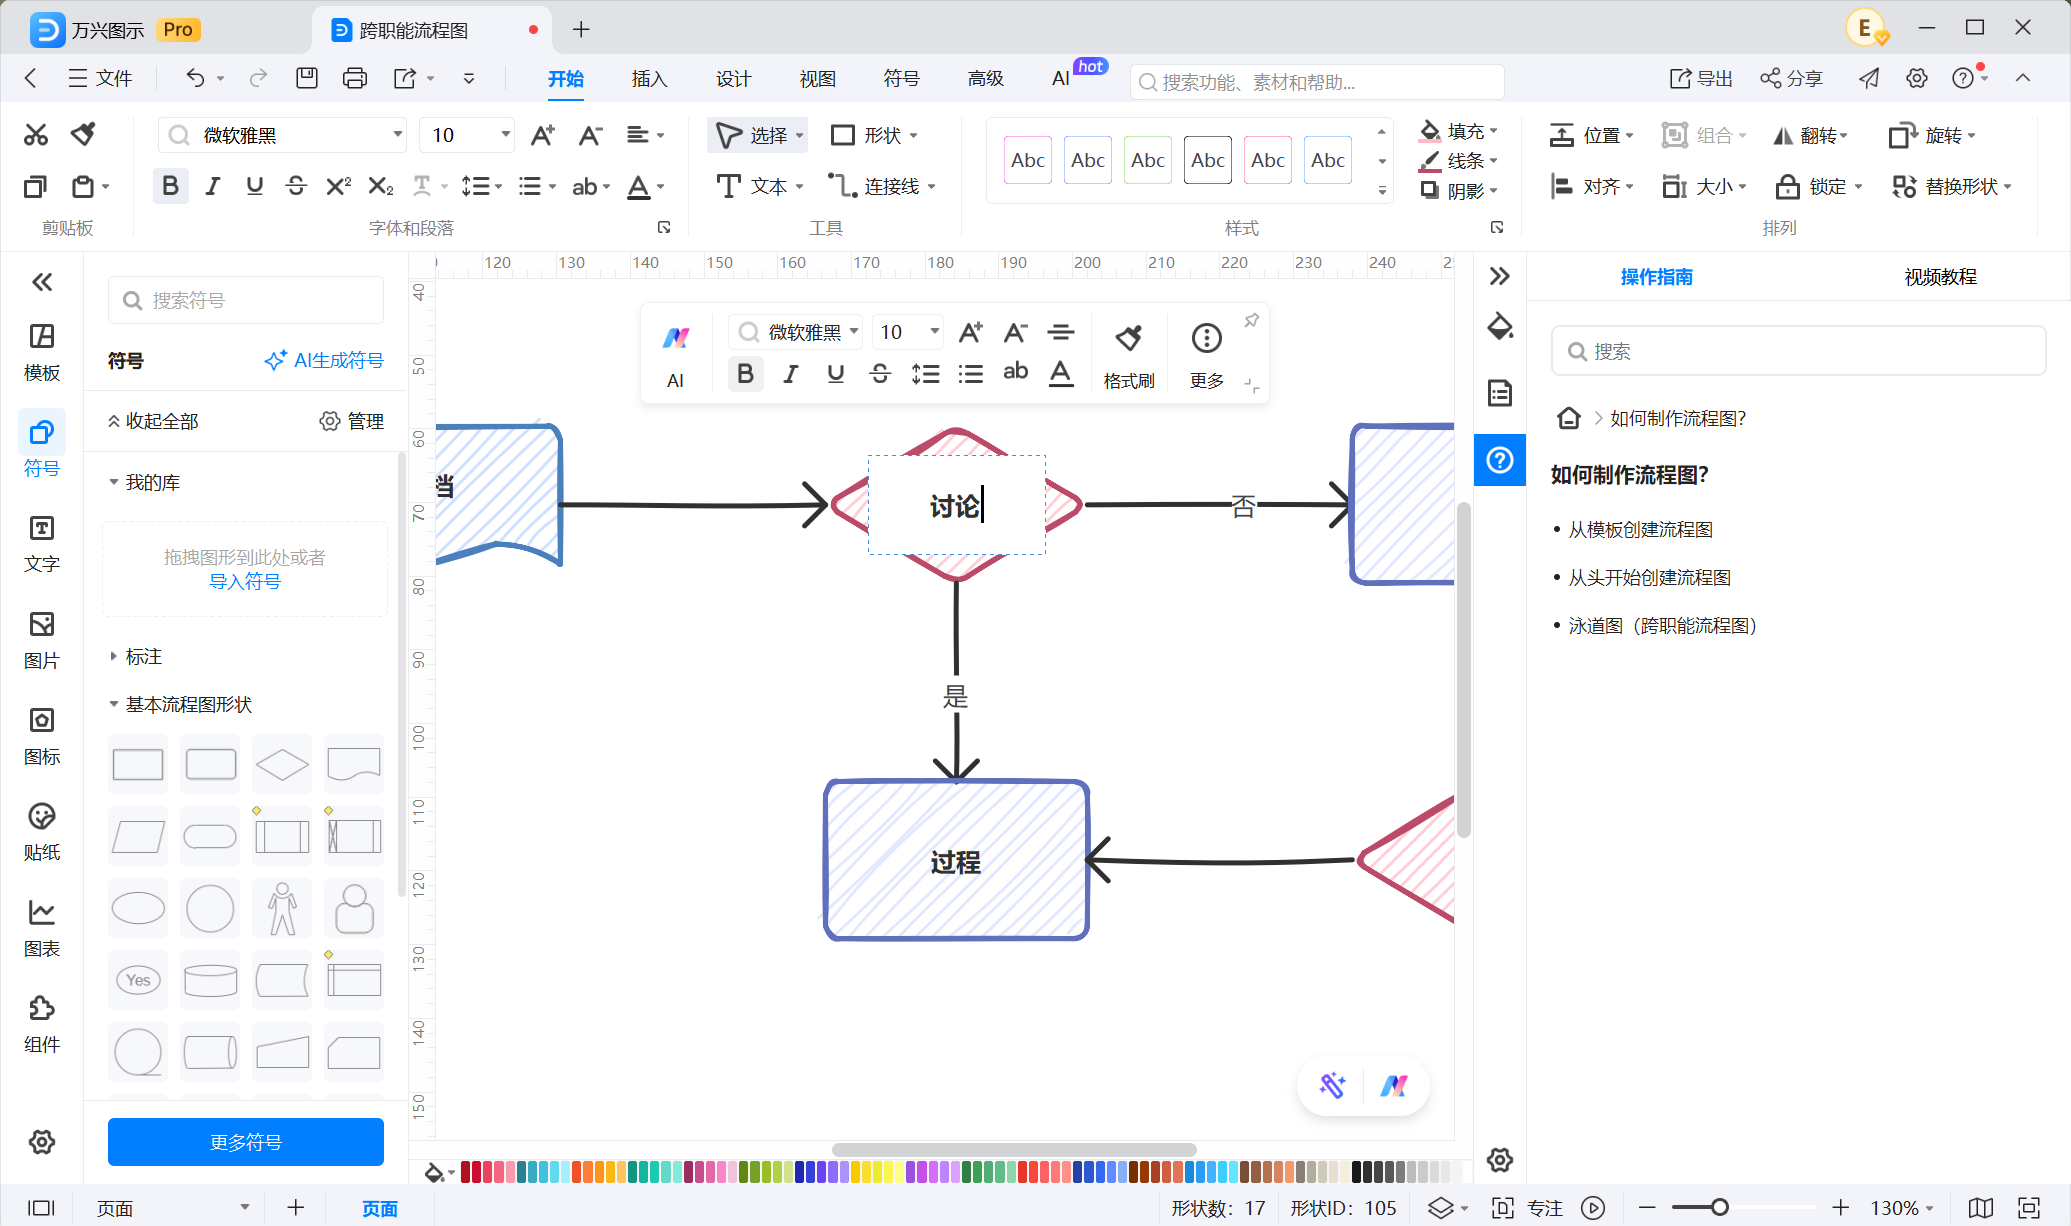Click the Undo arrow icon

point(195,78)
